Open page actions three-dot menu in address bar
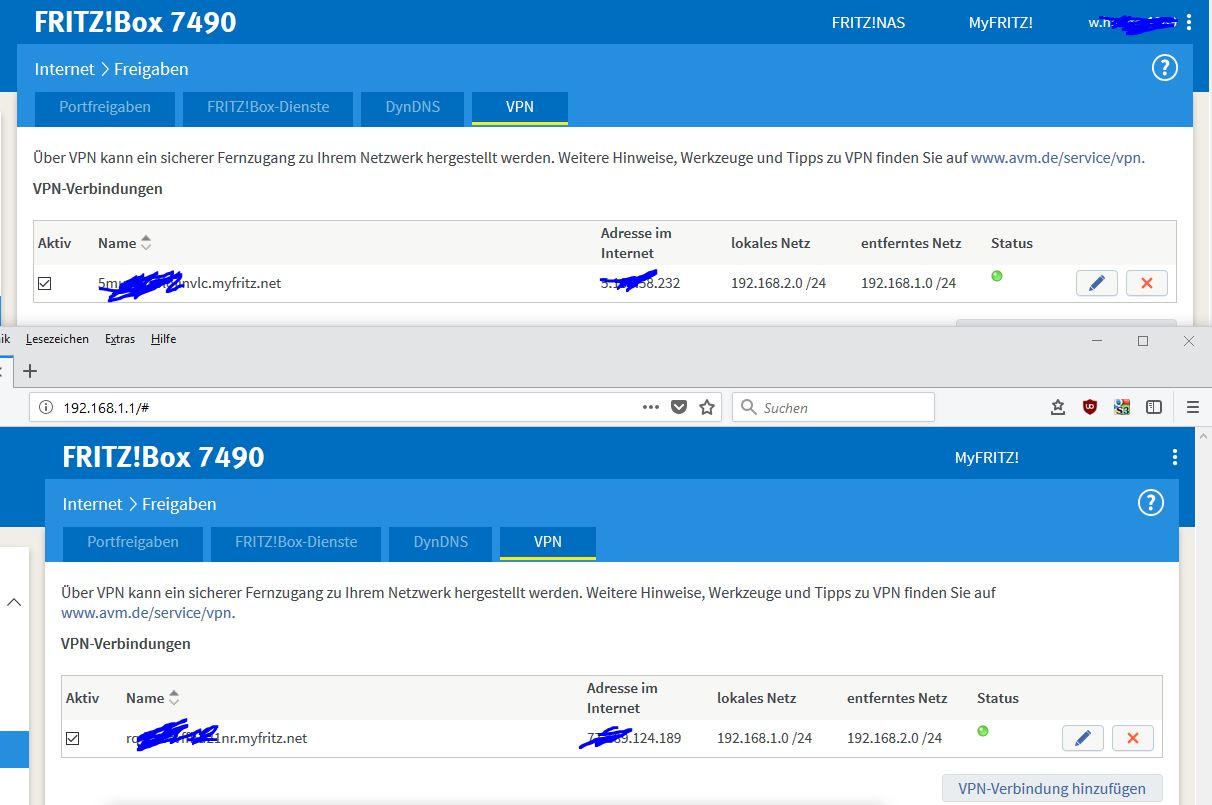The image size is (1212, 805). (x=651, y=407)
